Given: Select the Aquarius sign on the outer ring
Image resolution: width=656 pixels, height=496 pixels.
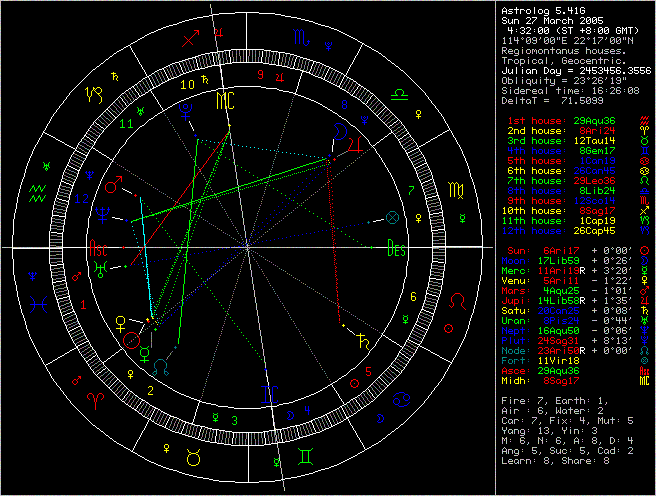Looking at the screenshot, I should 38,190.
